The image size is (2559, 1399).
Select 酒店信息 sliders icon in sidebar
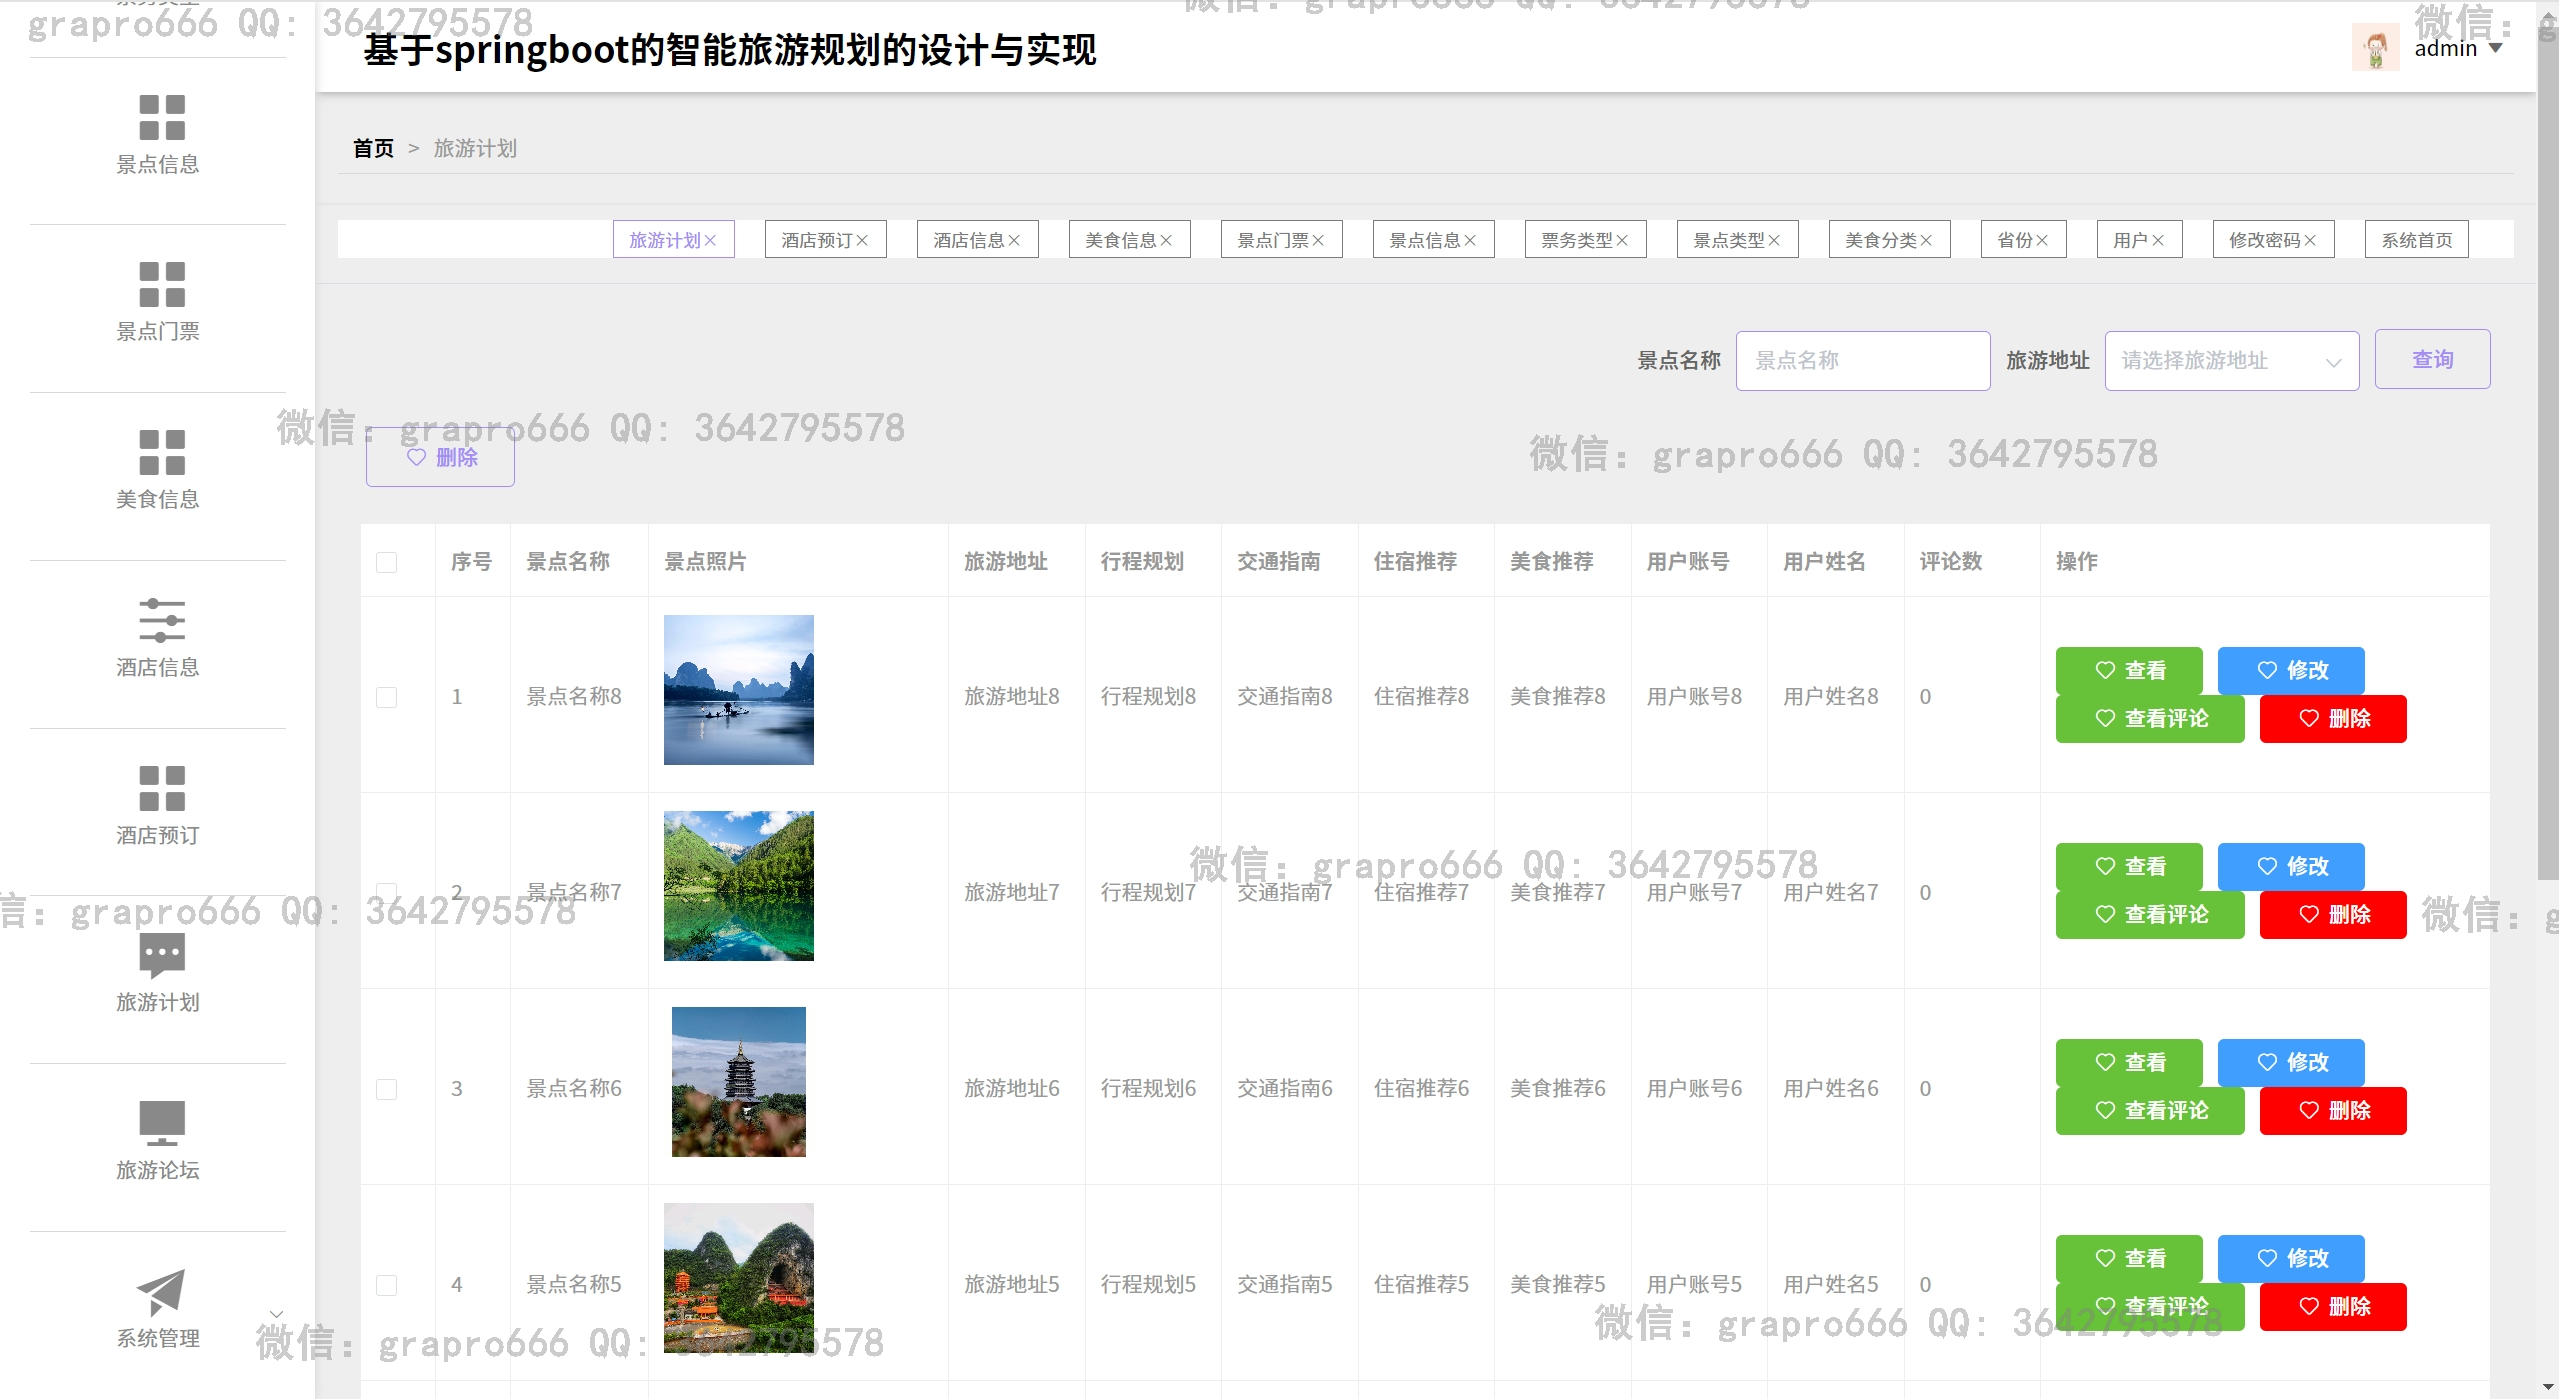coord(162,620)
